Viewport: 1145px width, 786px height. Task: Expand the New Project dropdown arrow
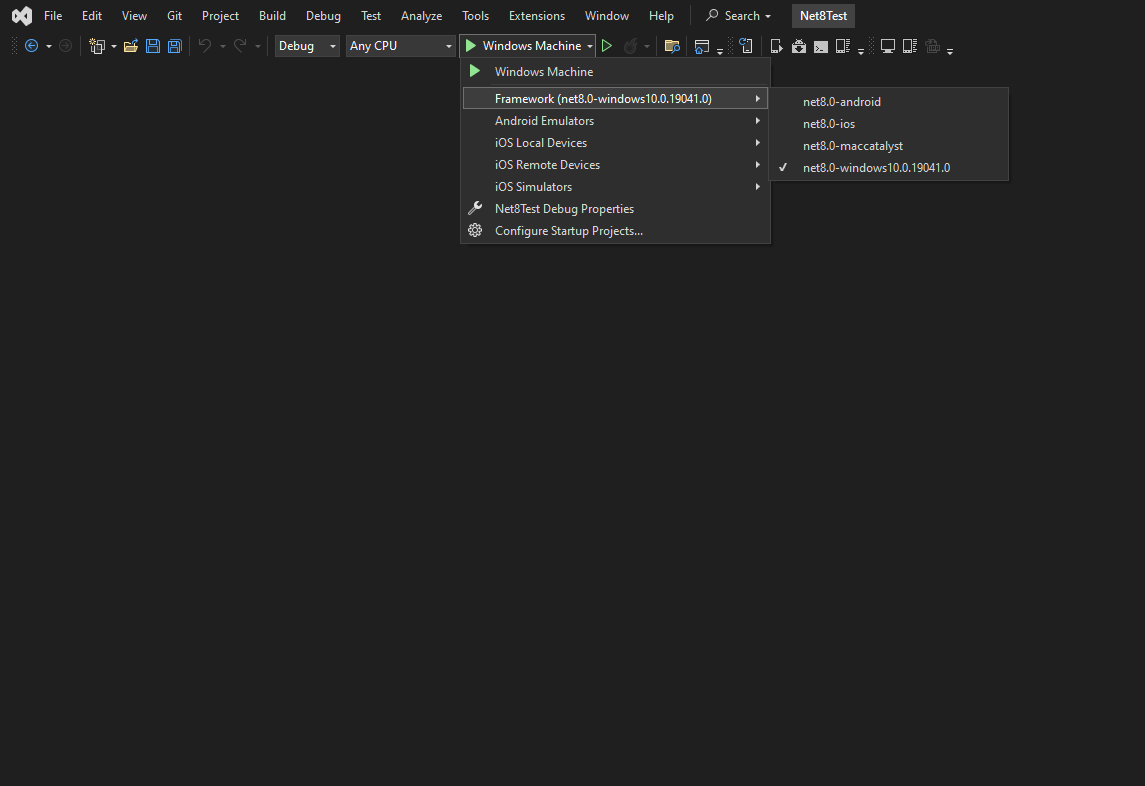[x=114, y=47]
